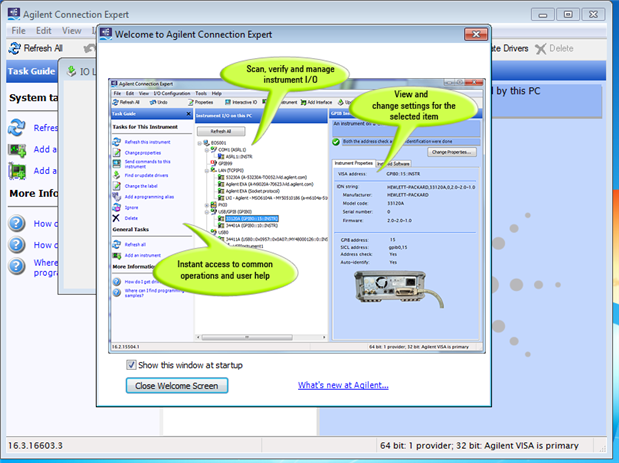This screenshot has width=619, height=463.
Task: Close the Welcome to Agilent Connection Expert dialog
Action: click(476, 34)
